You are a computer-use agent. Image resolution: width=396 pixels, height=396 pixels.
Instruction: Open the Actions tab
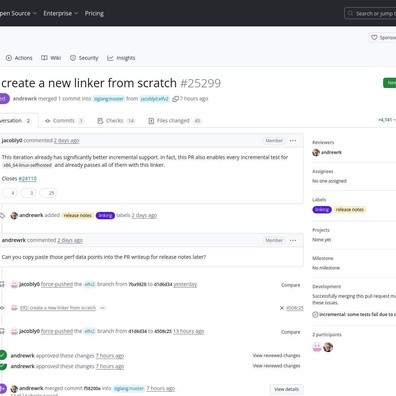pos(19,58)
